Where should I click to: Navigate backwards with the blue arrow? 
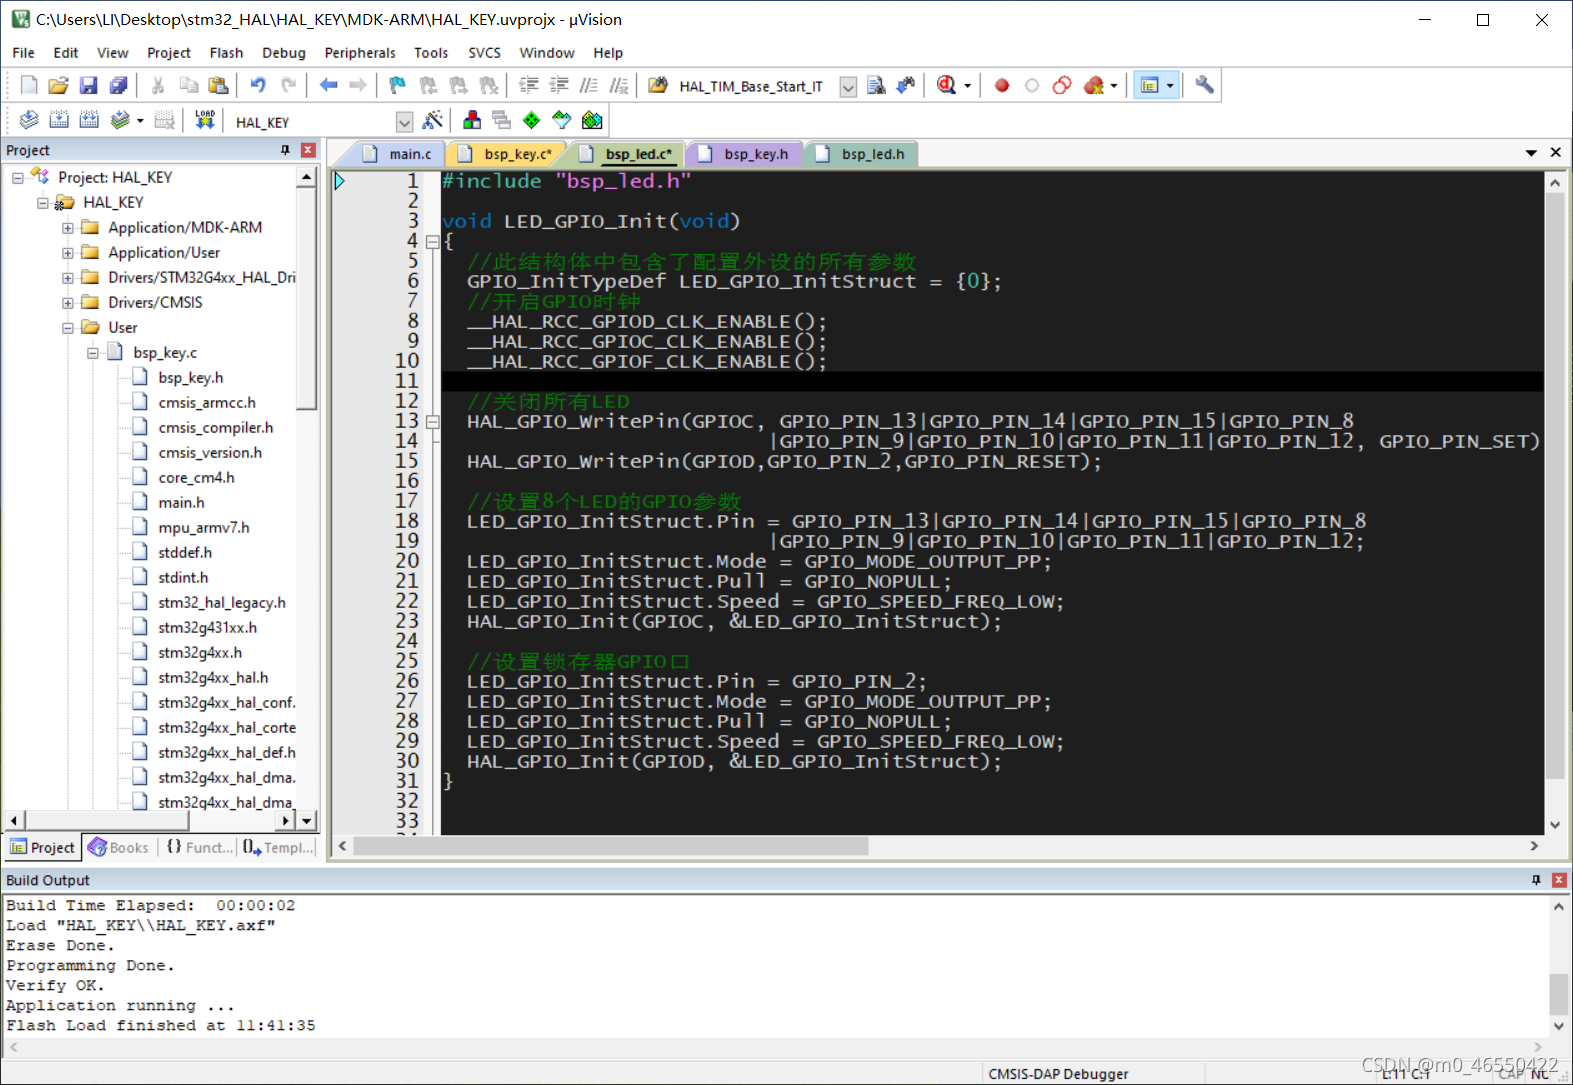328,85
